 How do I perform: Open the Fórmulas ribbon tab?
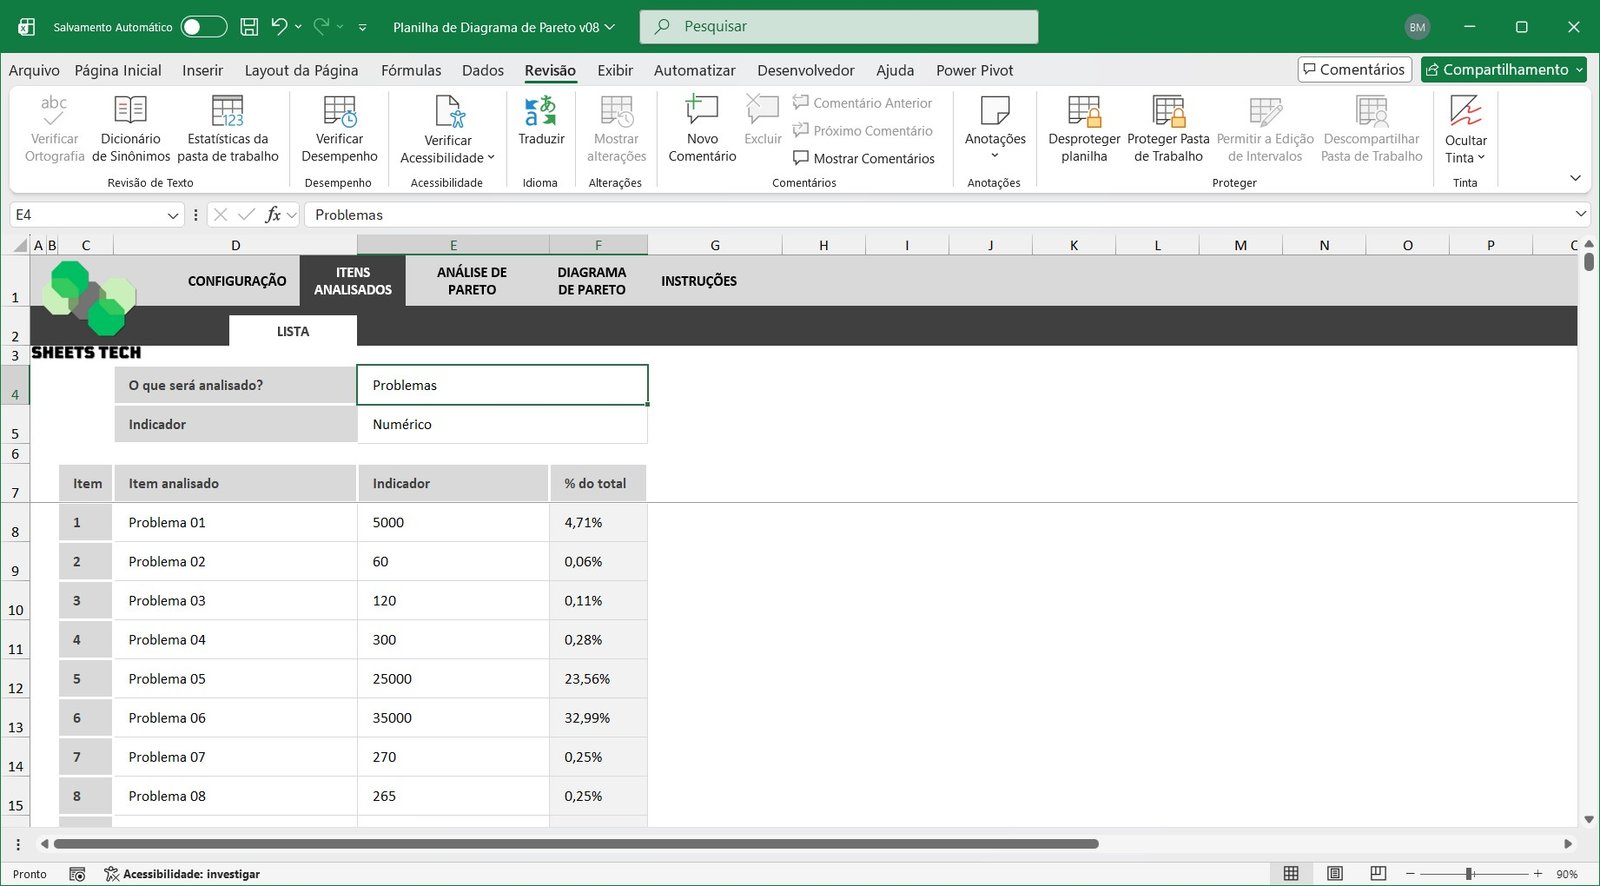[411, 70]
